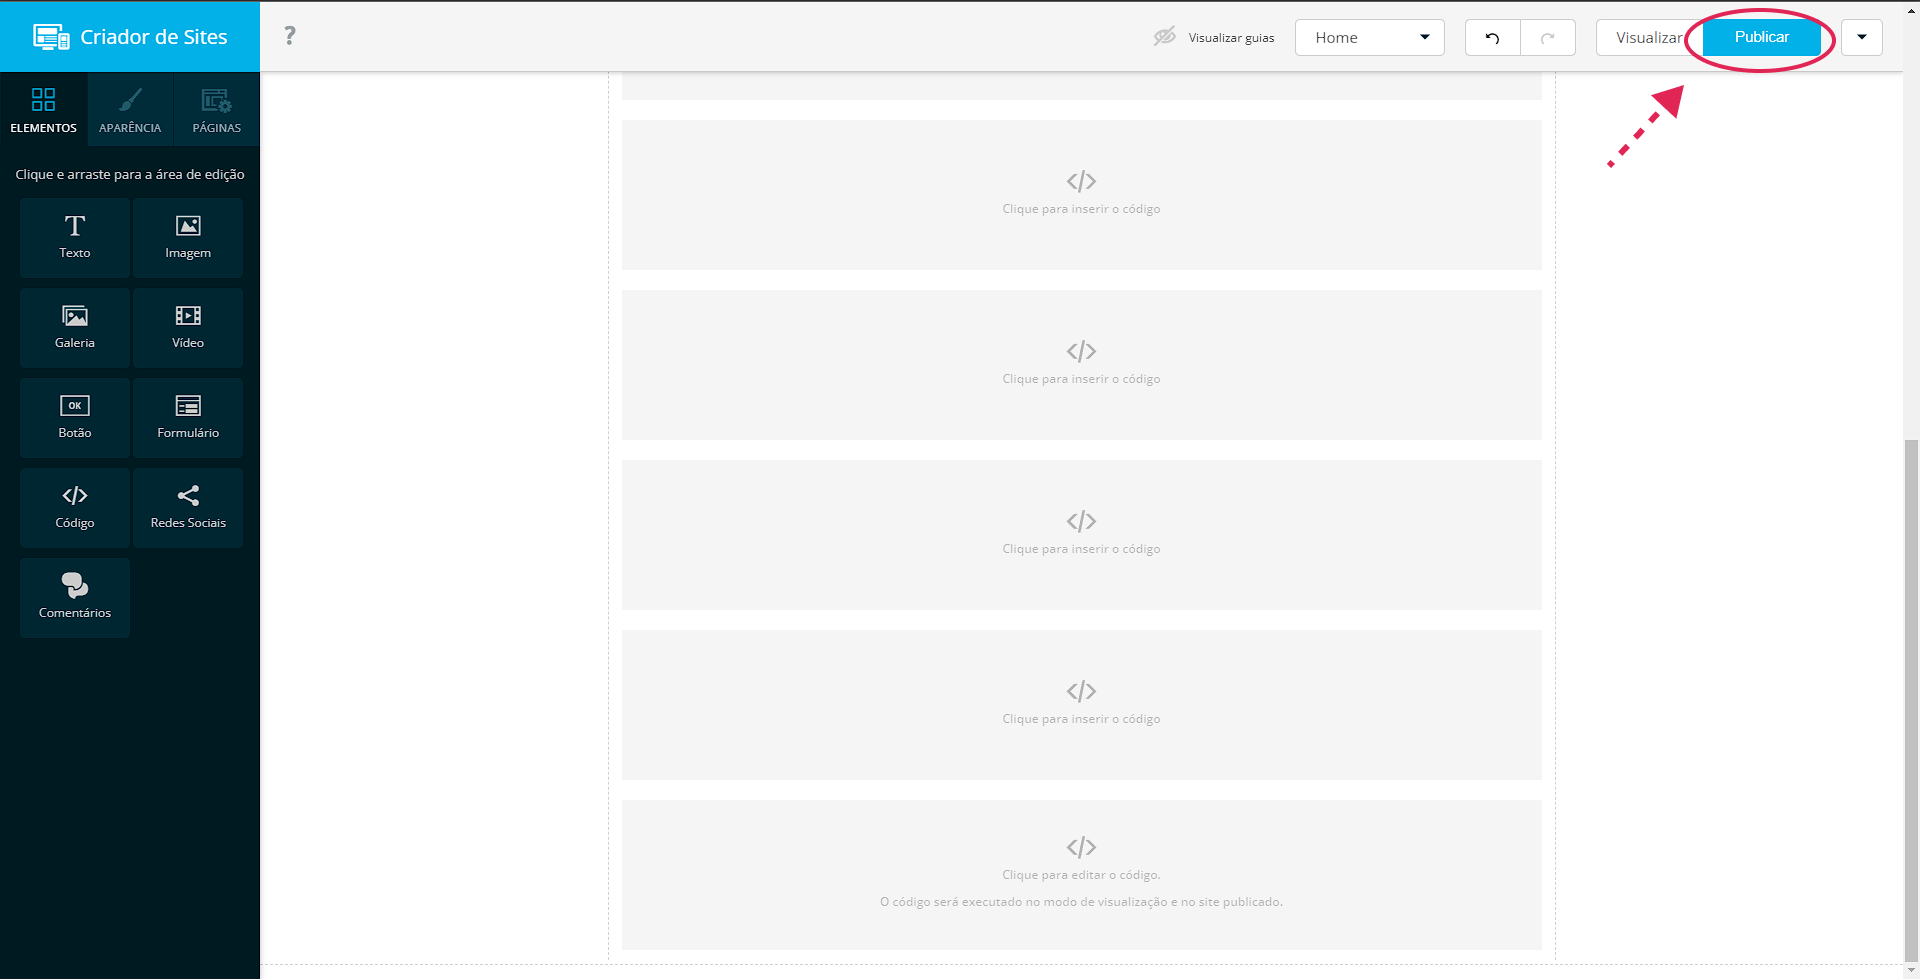
Task: Click the Criador de Sites logo
Action: tap(130, 37)
